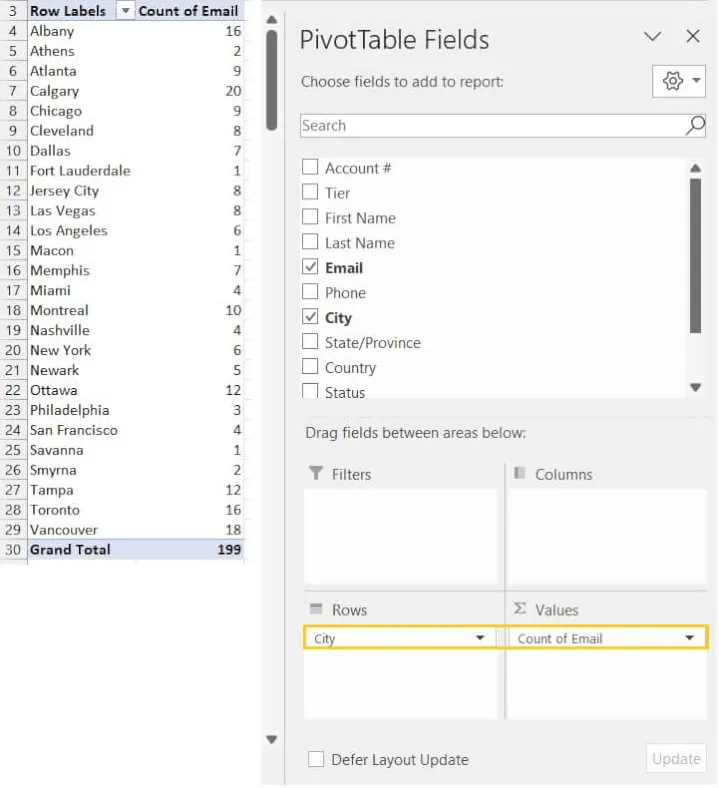The height and width of the screenshot is (788, 719).
Task: Open the Row Labels filter dropdown
Action: pos(125,11)
